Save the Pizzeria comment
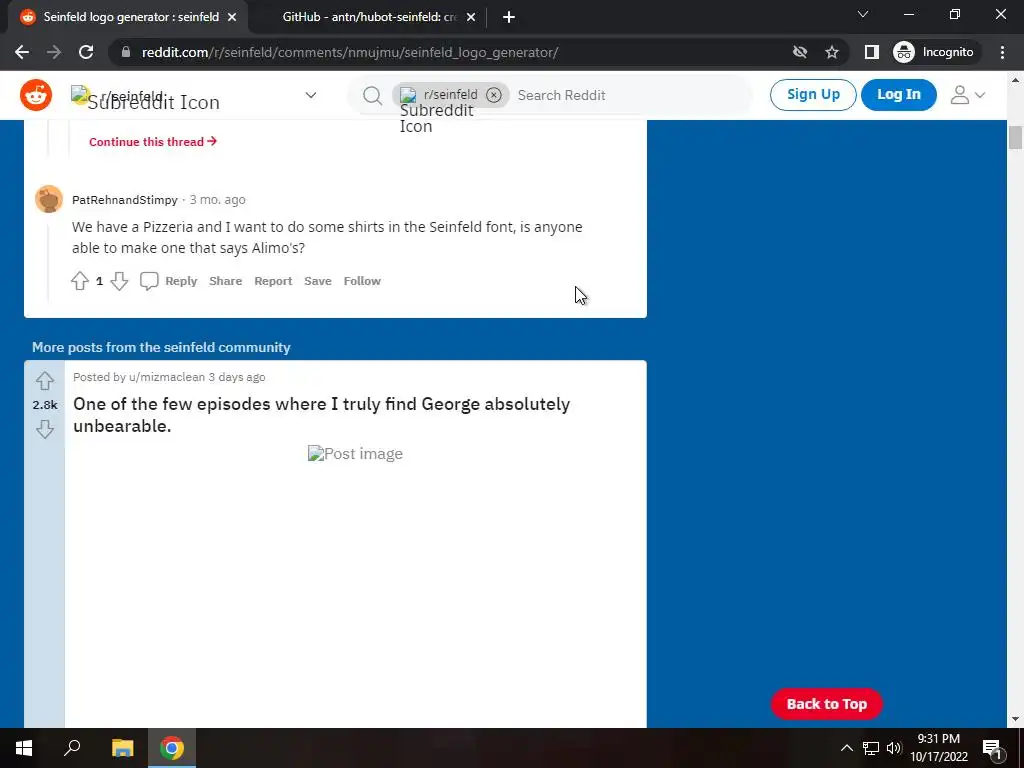Screen dimensions: 1024x768 point(318,281)
